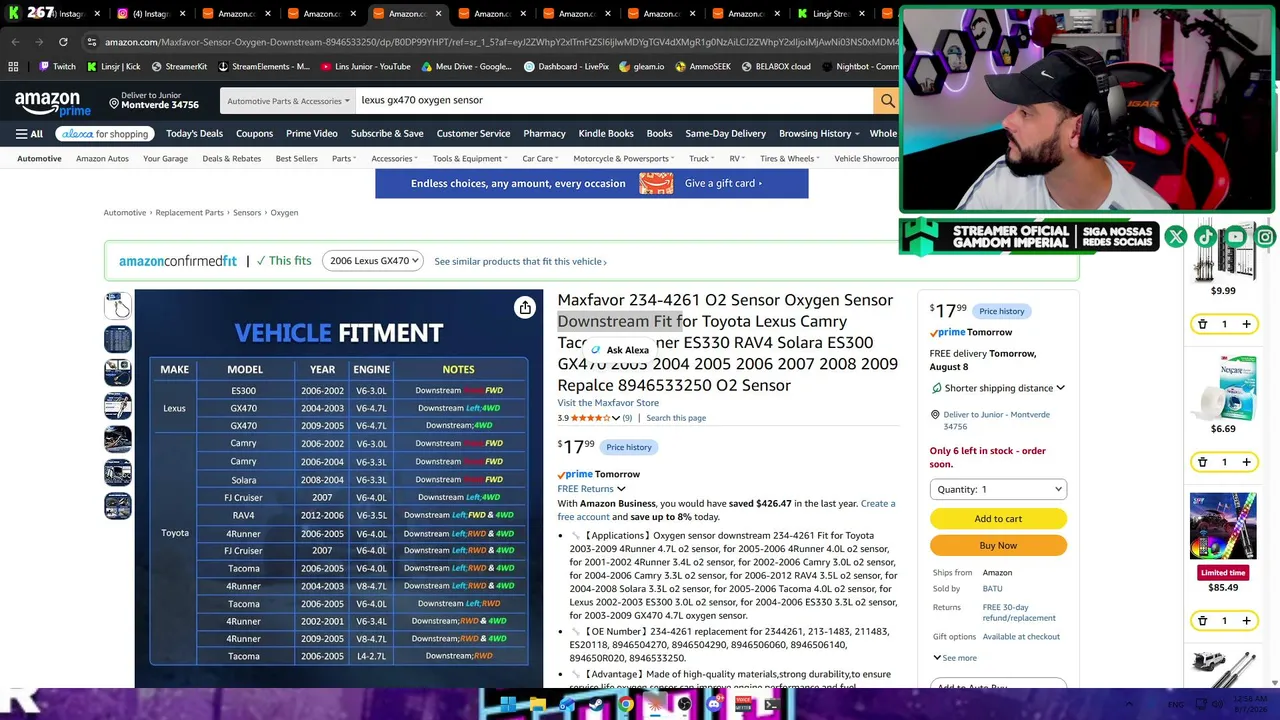Image resolution: width=1280 pixels, height=720 pixels.
Task: Open the Browsing History dropdown
Action: (x=819, y=134)
